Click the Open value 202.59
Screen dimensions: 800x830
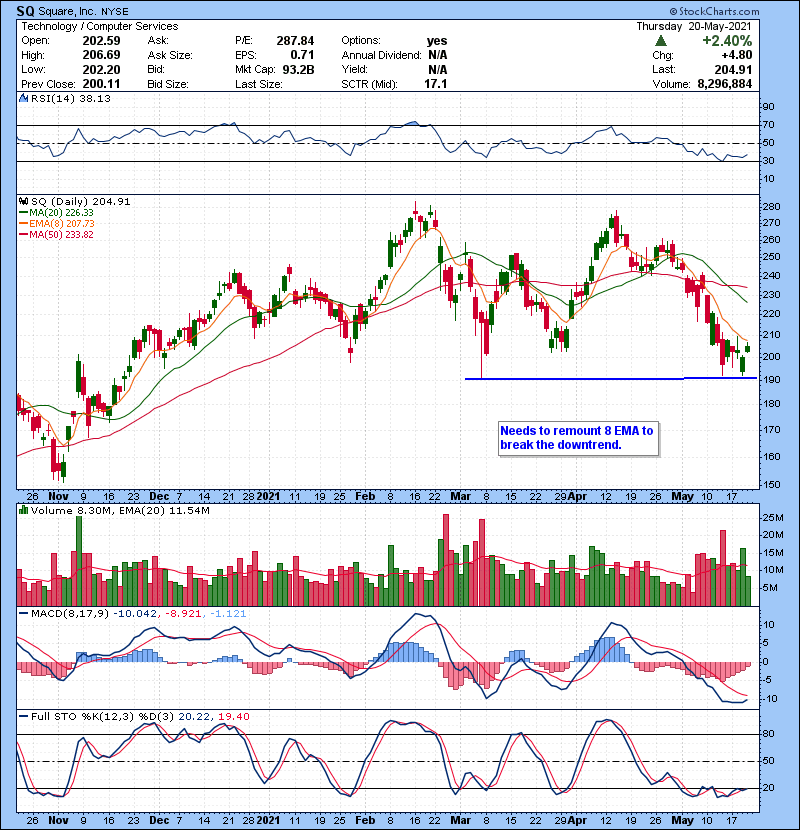pyautogui.click(x=101, y=41)
